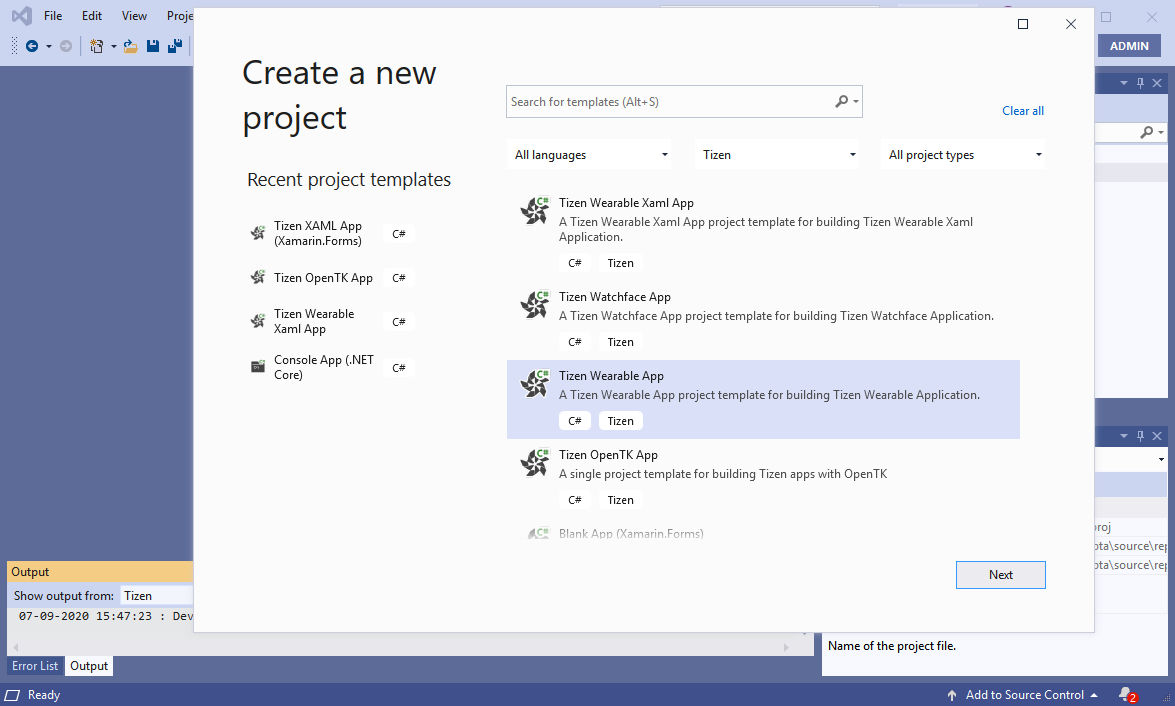This screenshot has width=1175, height=706.
Task: Open the All languages filter dropdown
Action: click(591, 155)
